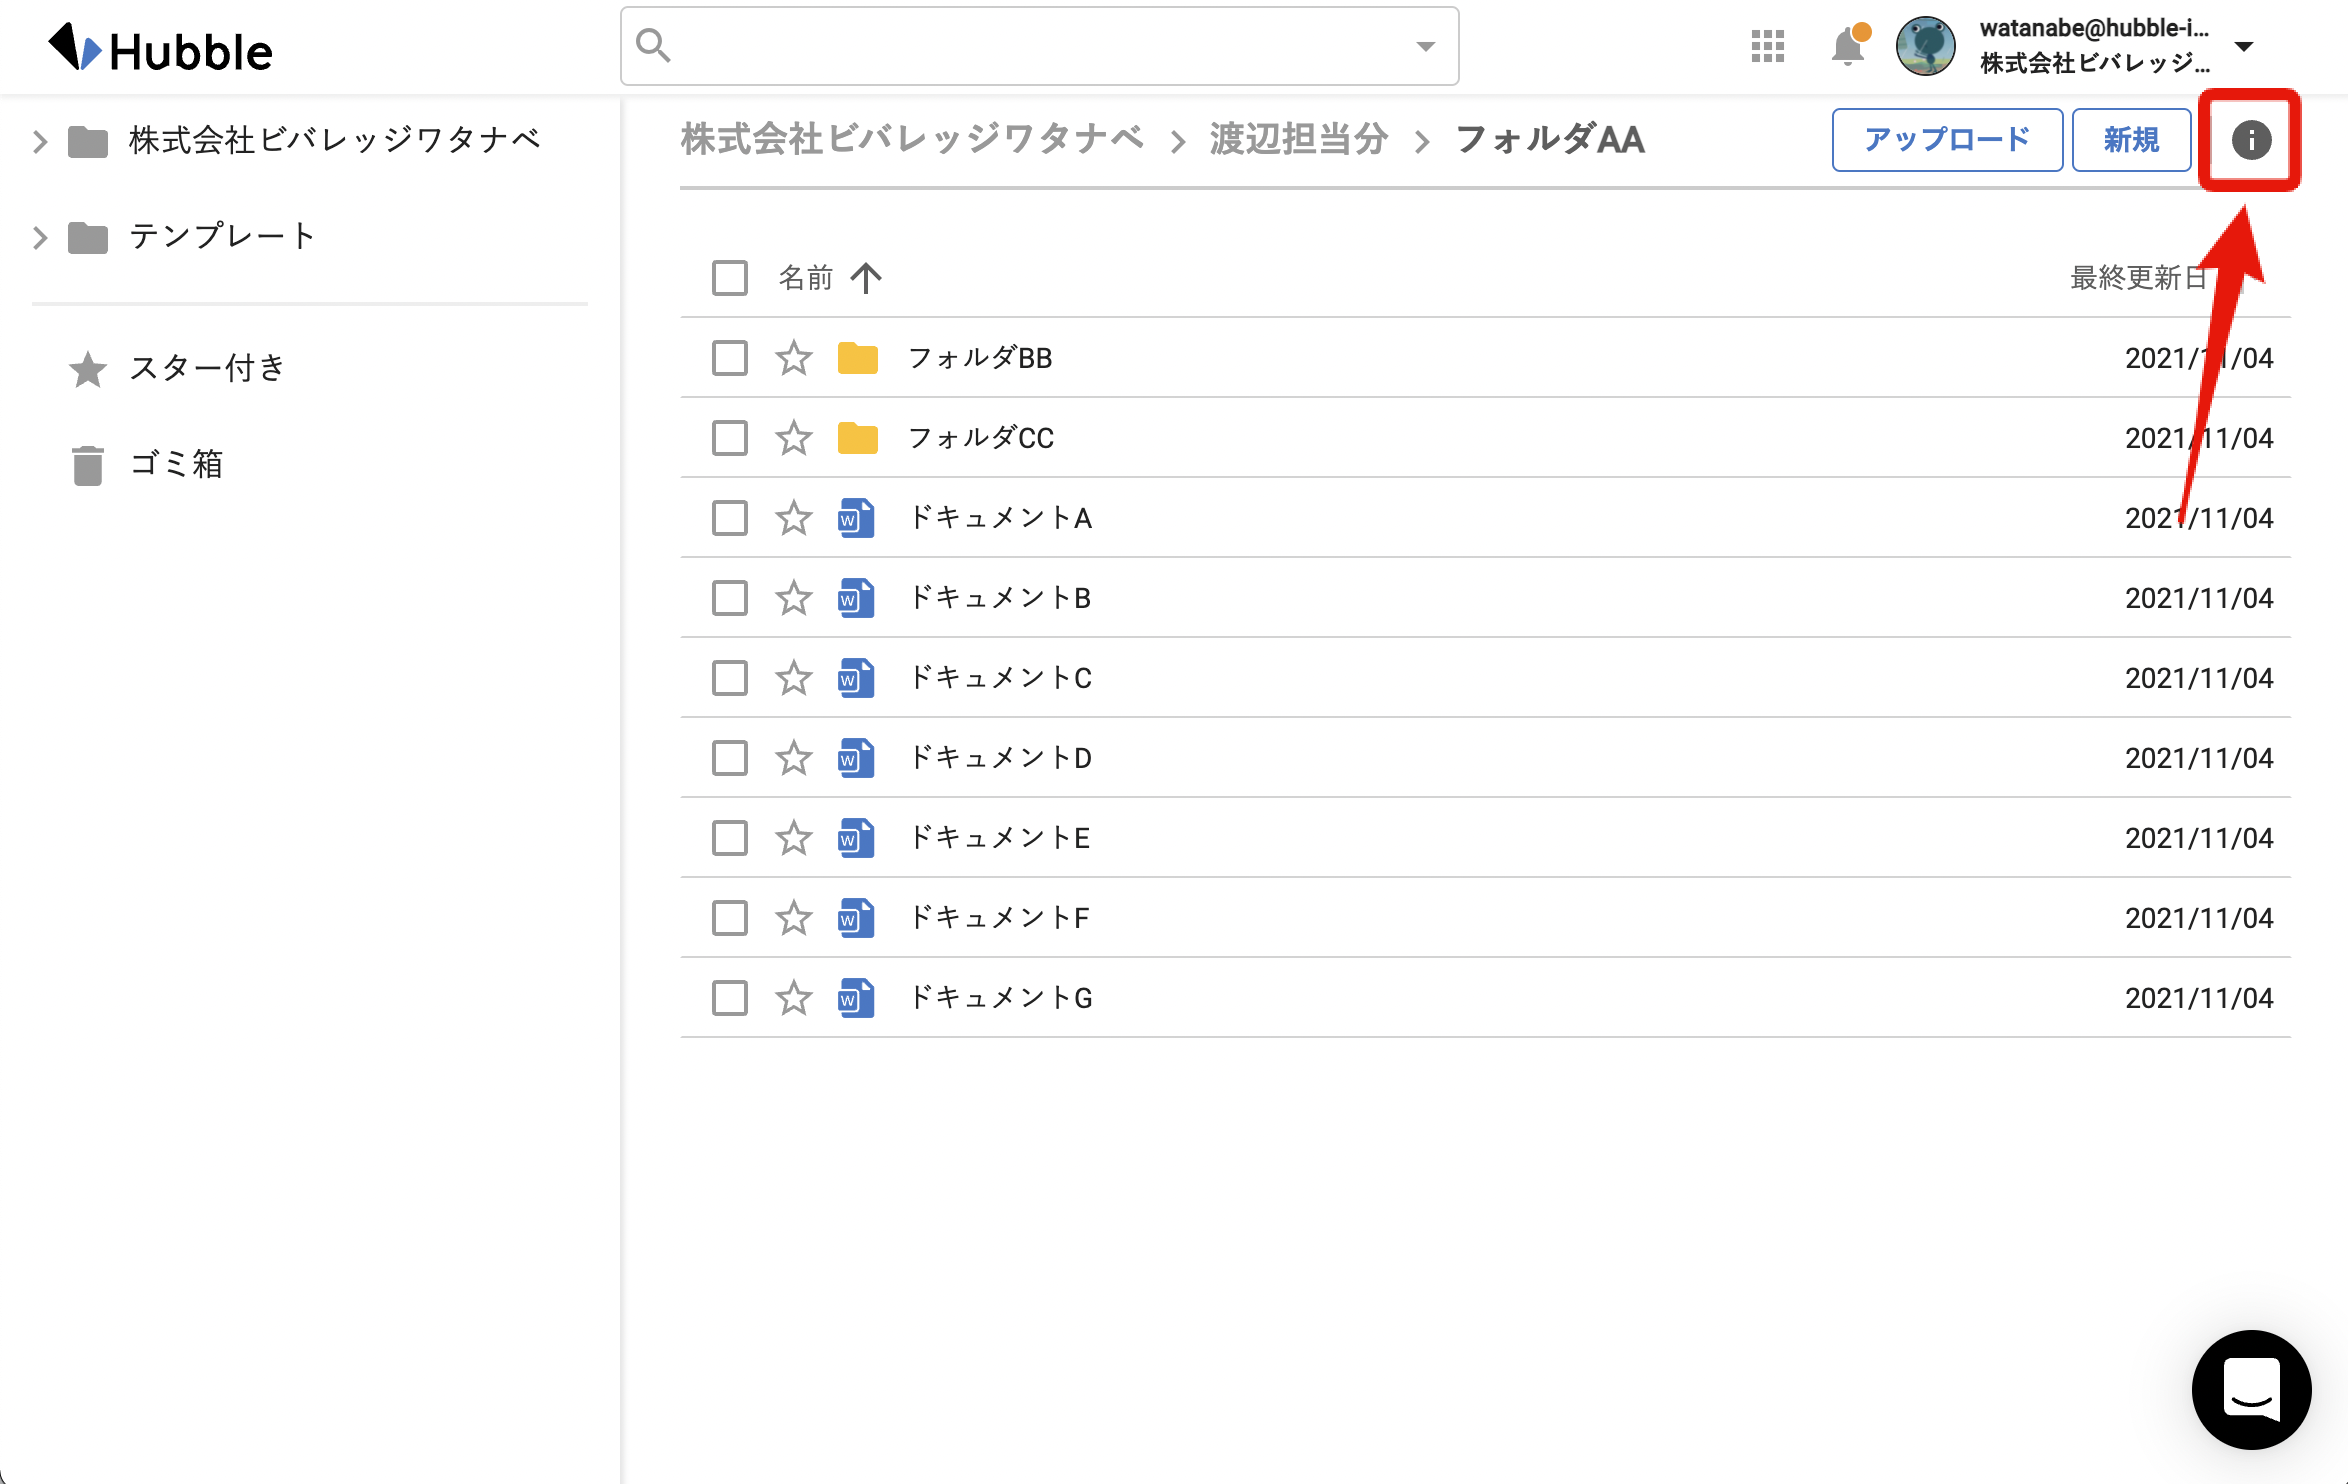This screenshot has width=2348, height=1484.
Task: Star ドキュメントE
Action: [x=793, y=837]
